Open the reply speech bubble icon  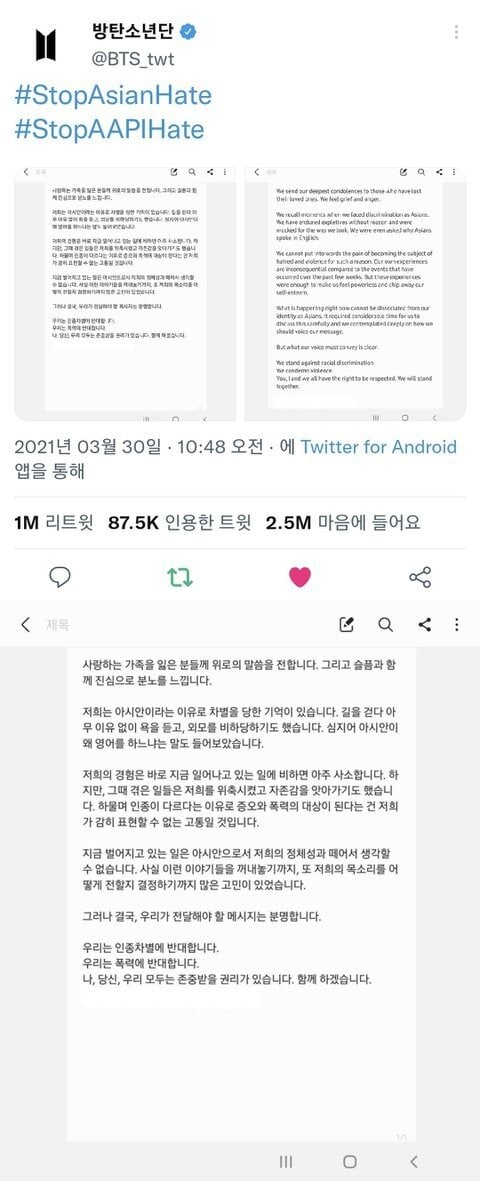(x=60, y=577)
